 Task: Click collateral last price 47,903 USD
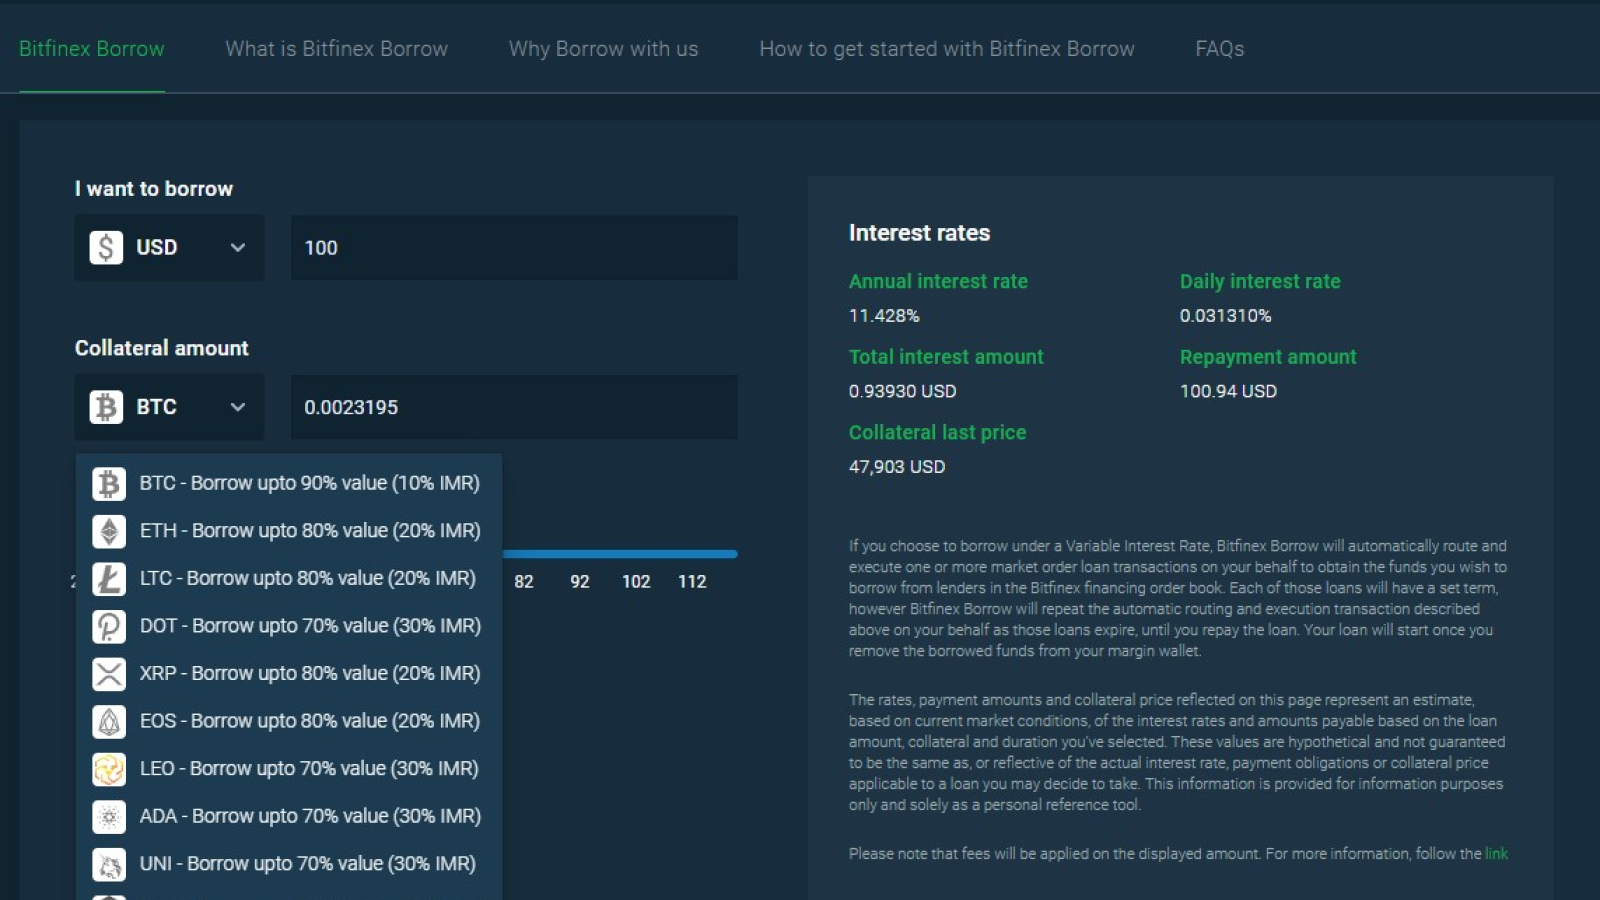point(897,467)
